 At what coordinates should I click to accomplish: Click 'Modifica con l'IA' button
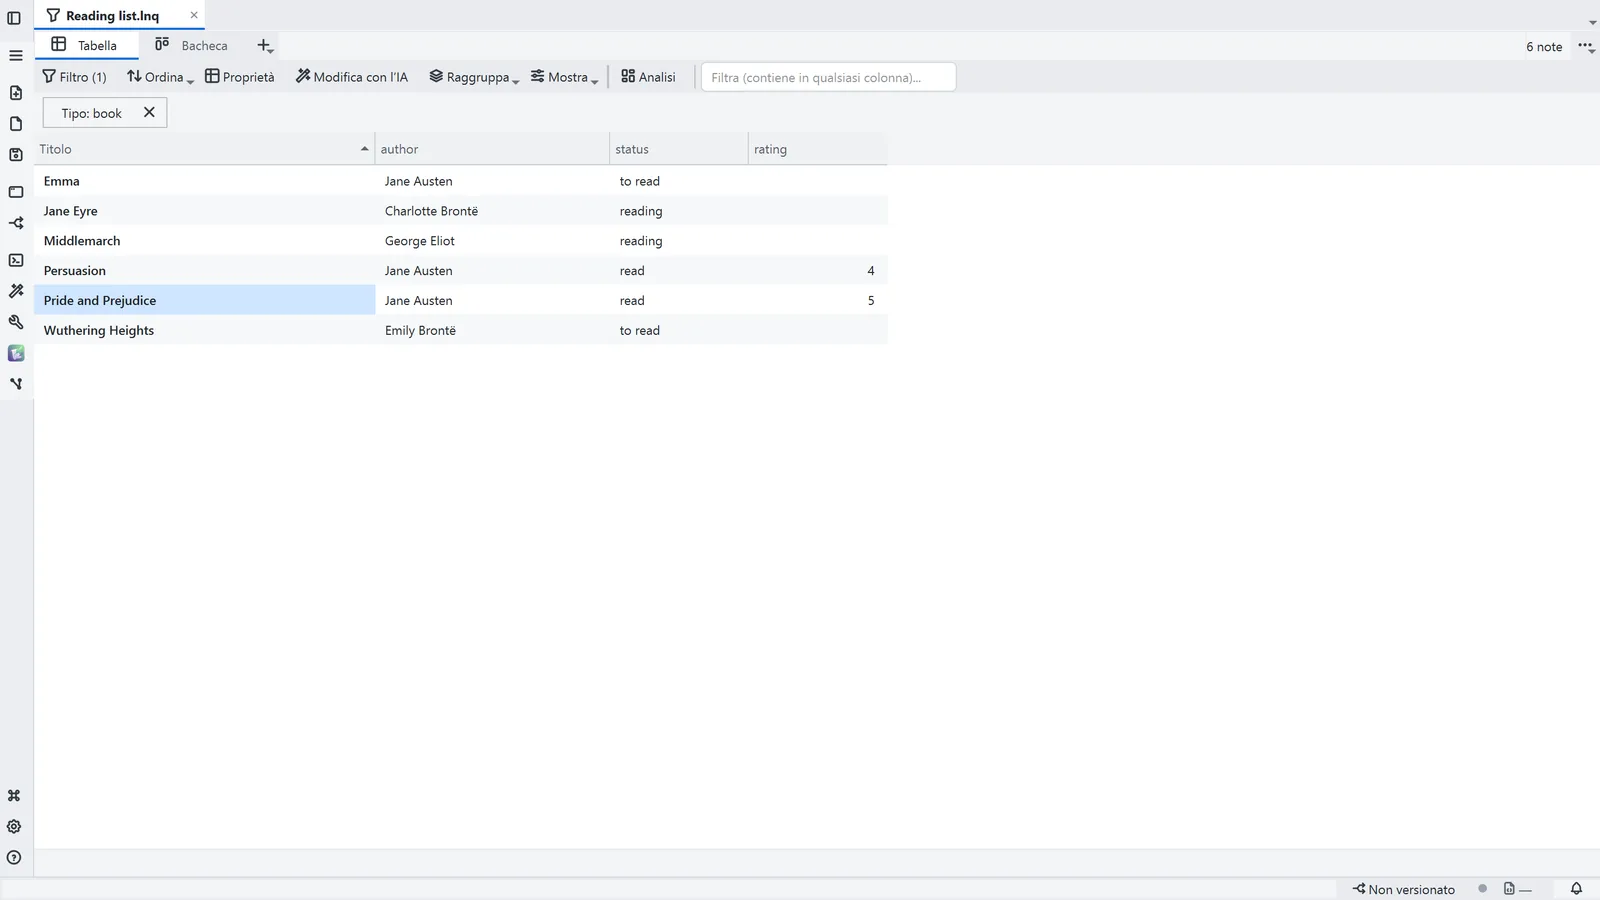pyautogui.click(x=352, y=77)
